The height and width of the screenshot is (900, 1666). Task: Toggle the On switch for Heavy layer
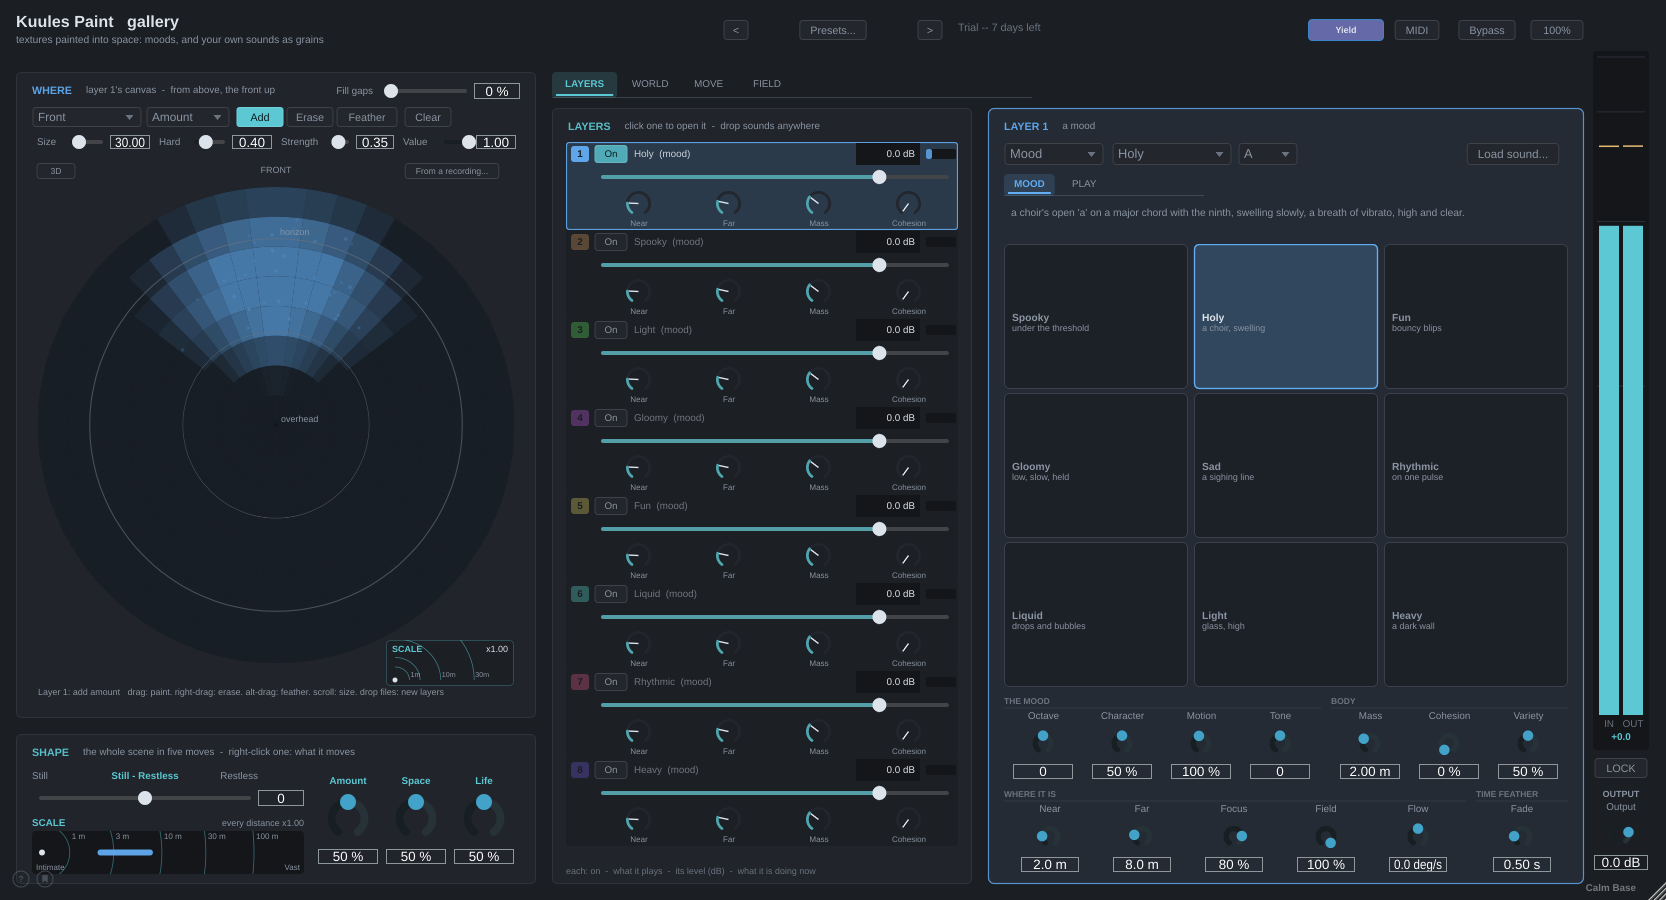(611, 770)
